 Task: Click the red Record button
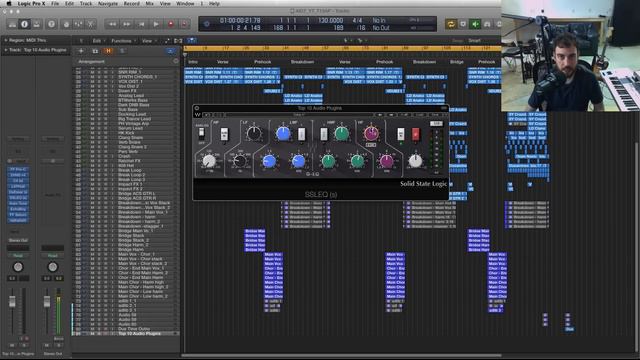[171, 24]
